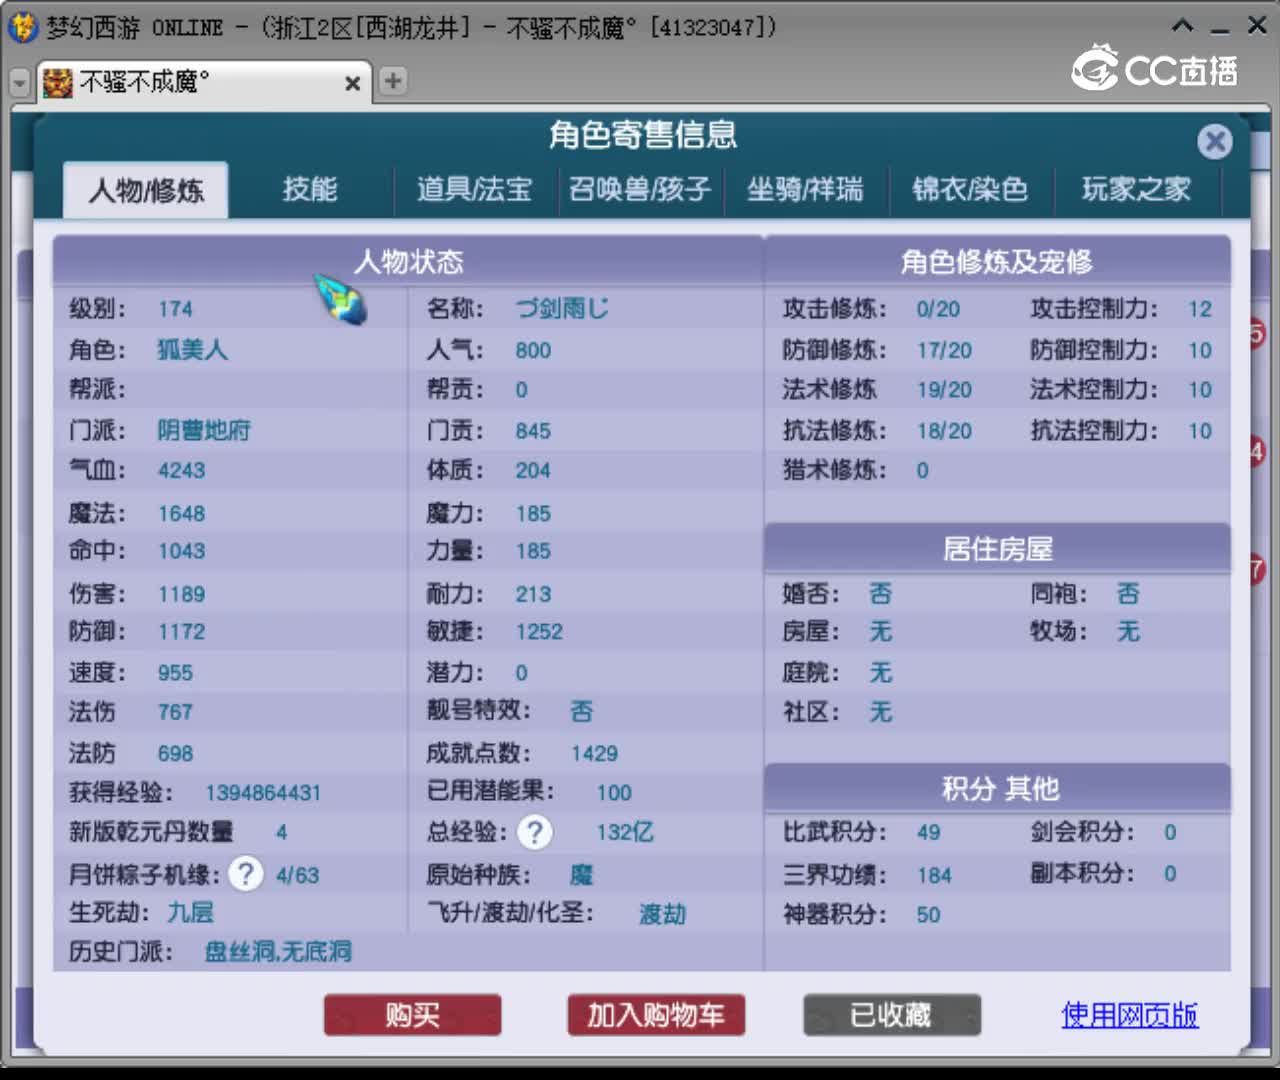
Task: Click the 成就点数 value 1429
Action: tap(594, 753)
